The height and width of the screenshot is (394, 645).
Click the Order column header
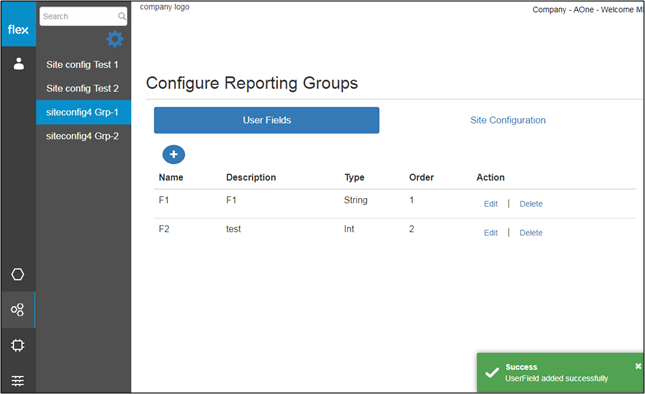pyautogui.click(x=421, y=177)
